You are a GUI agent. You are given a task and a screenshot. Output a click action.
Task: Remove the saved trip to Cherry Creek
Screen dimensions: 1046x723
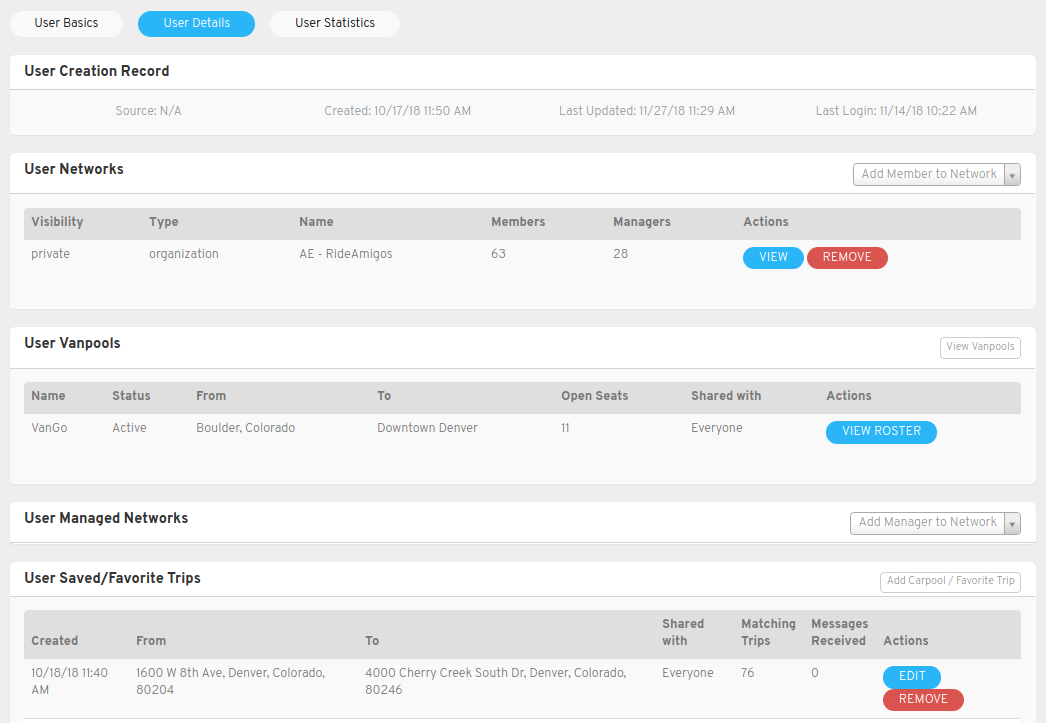pyautogui.click(x=923, y=699)
